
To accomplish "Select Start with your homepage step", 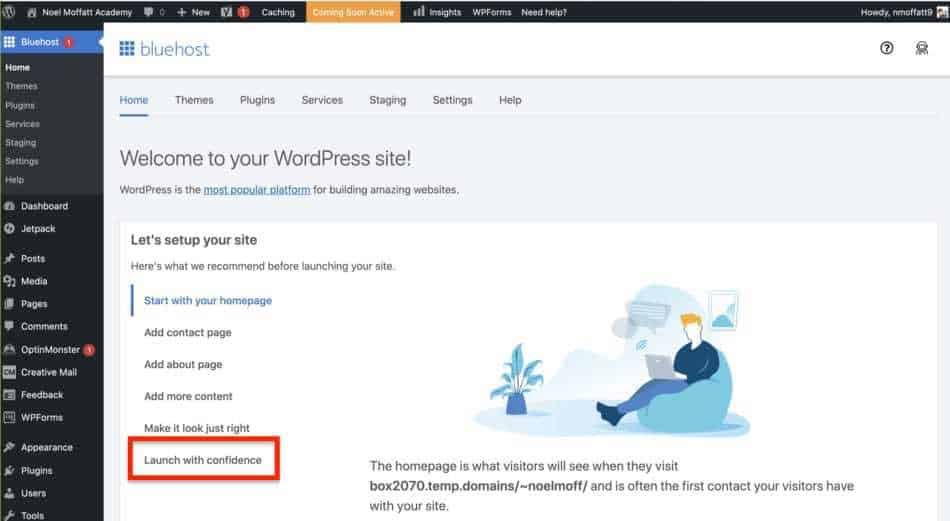I will 208,300.
